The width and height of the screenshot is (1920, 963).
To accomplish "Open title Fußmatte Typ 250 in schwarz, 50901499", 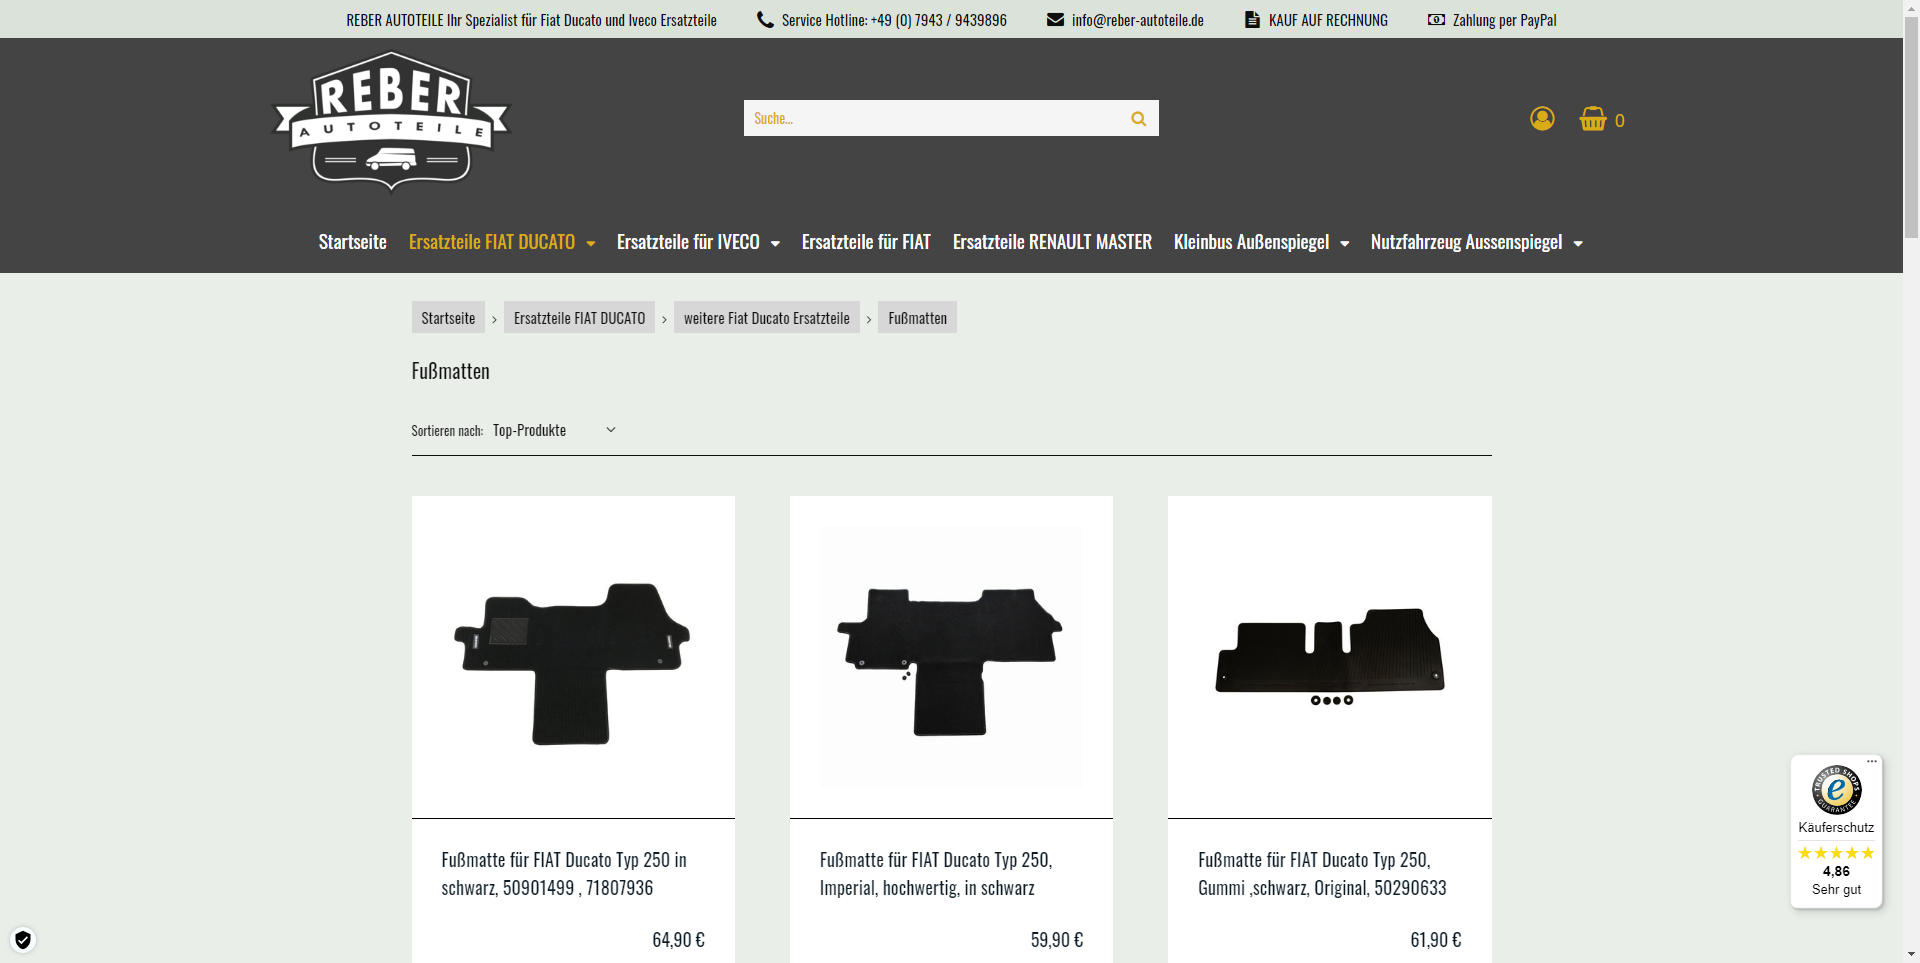I will (x=564, y=874).
